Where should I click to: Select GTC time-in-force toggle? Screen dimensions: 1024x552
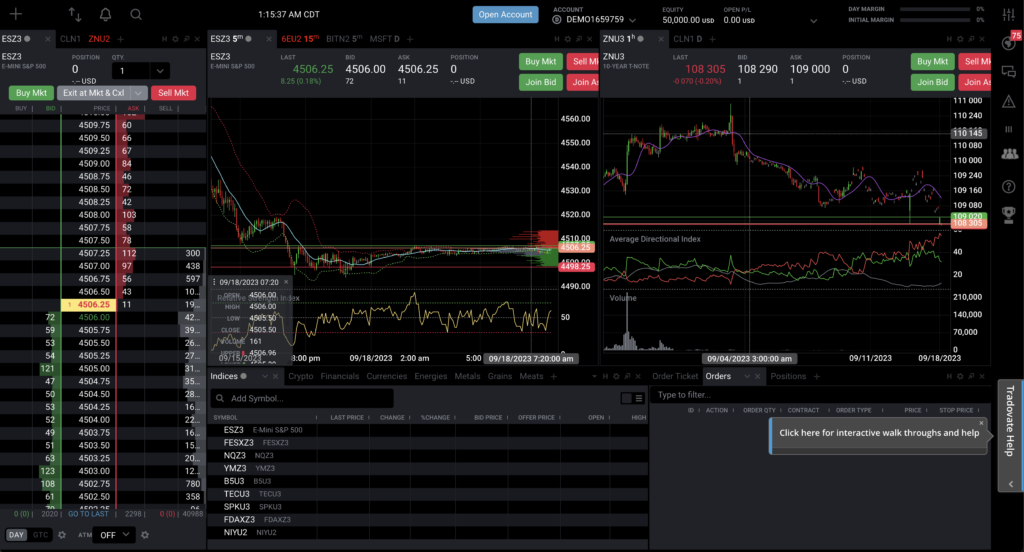40,535
